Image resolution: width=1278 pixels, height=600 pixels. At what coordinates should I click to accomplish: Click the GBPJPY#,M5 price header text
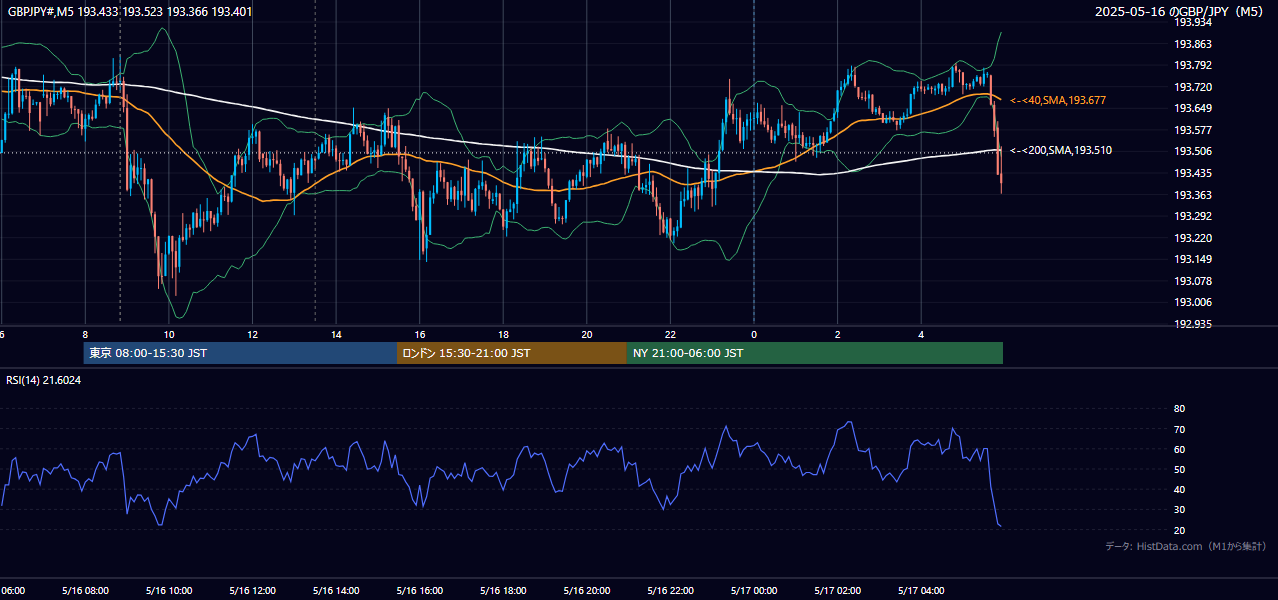130,12
